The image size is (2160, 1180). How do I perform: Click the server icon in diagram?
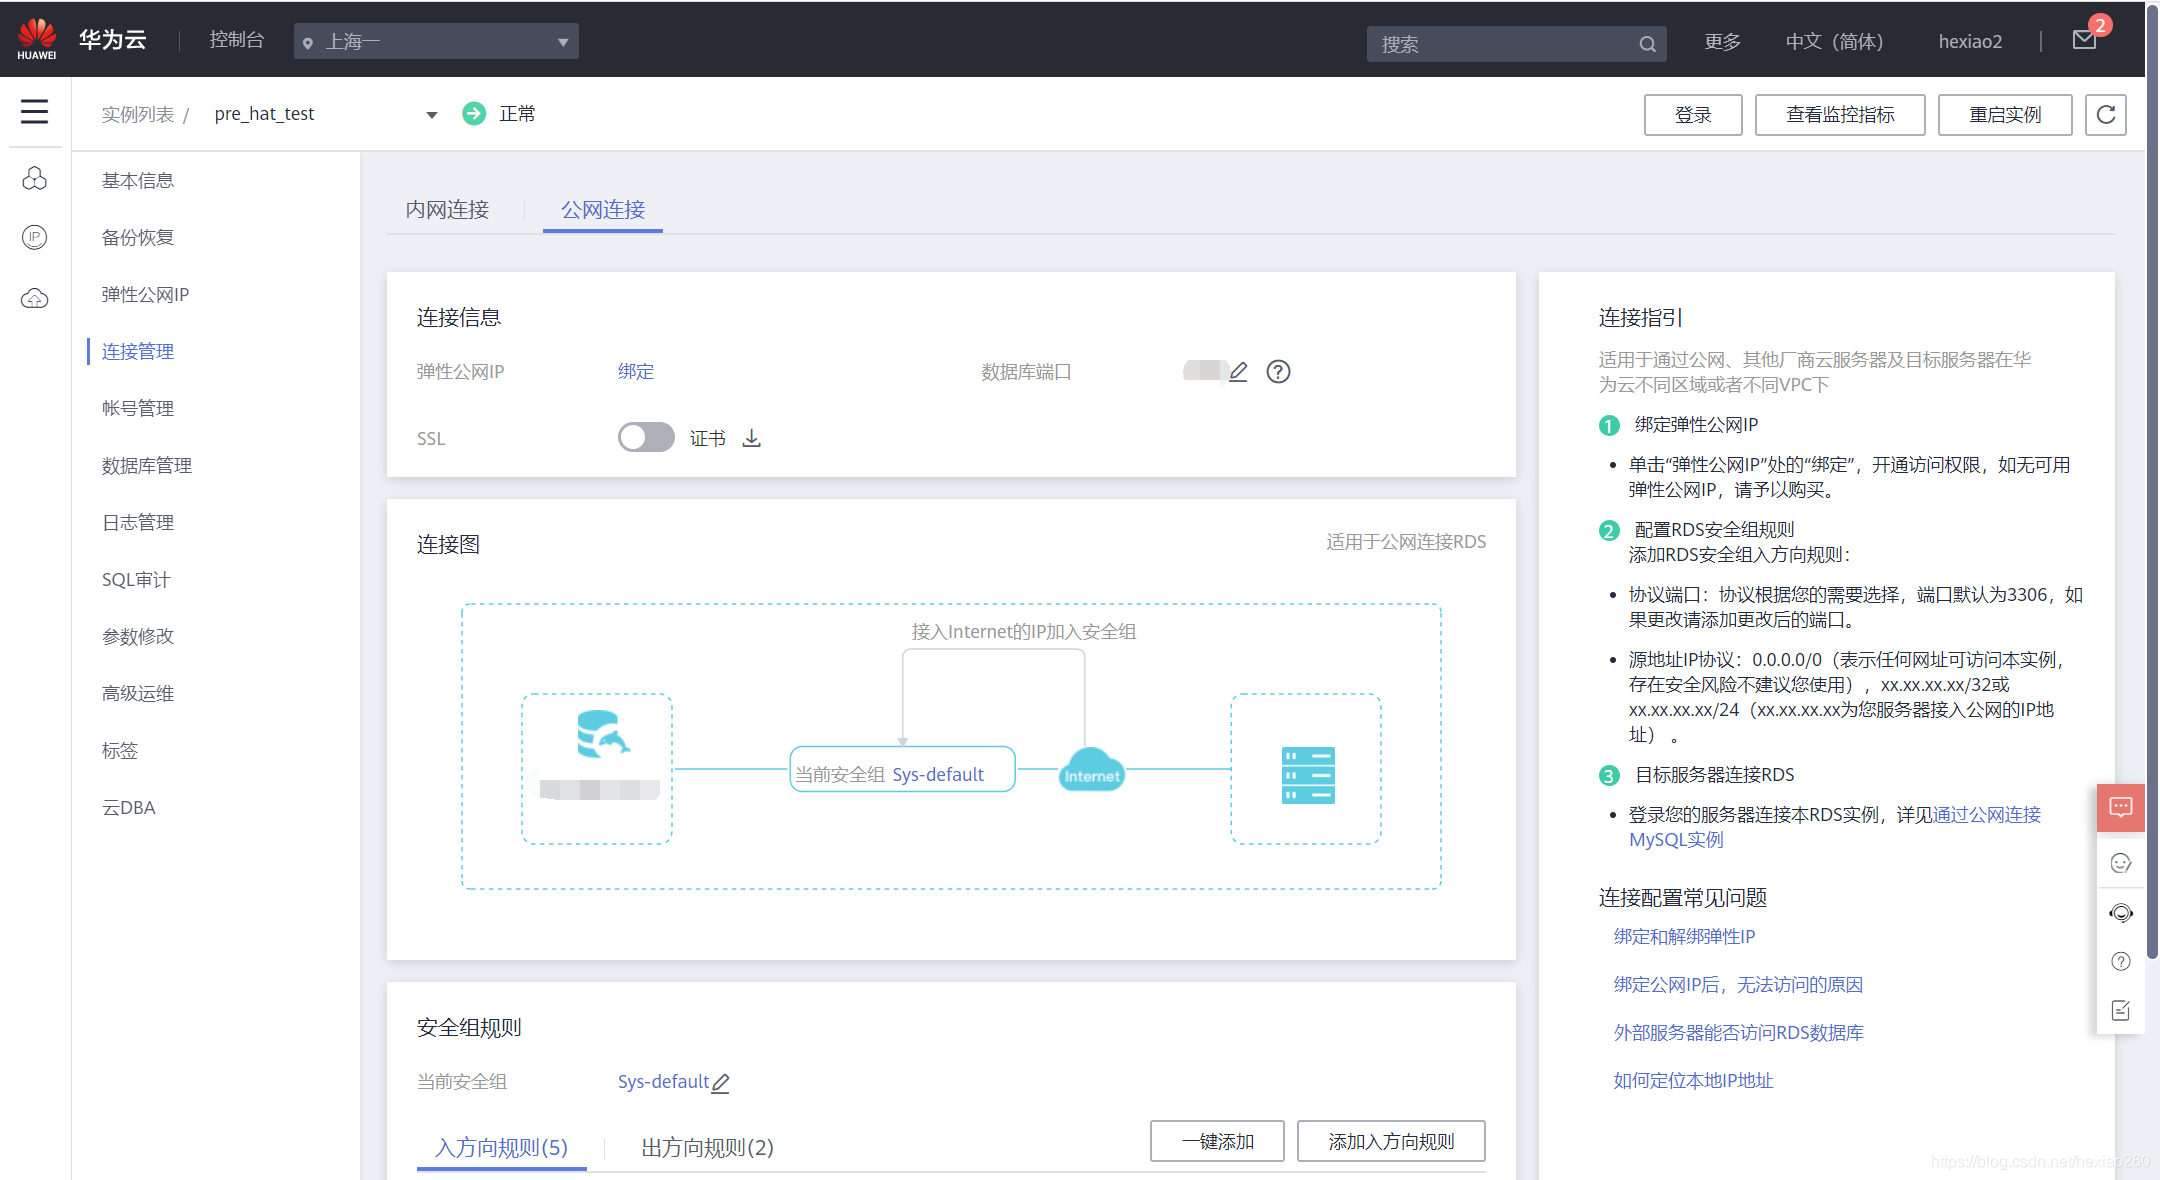(x=1308, y=775)
